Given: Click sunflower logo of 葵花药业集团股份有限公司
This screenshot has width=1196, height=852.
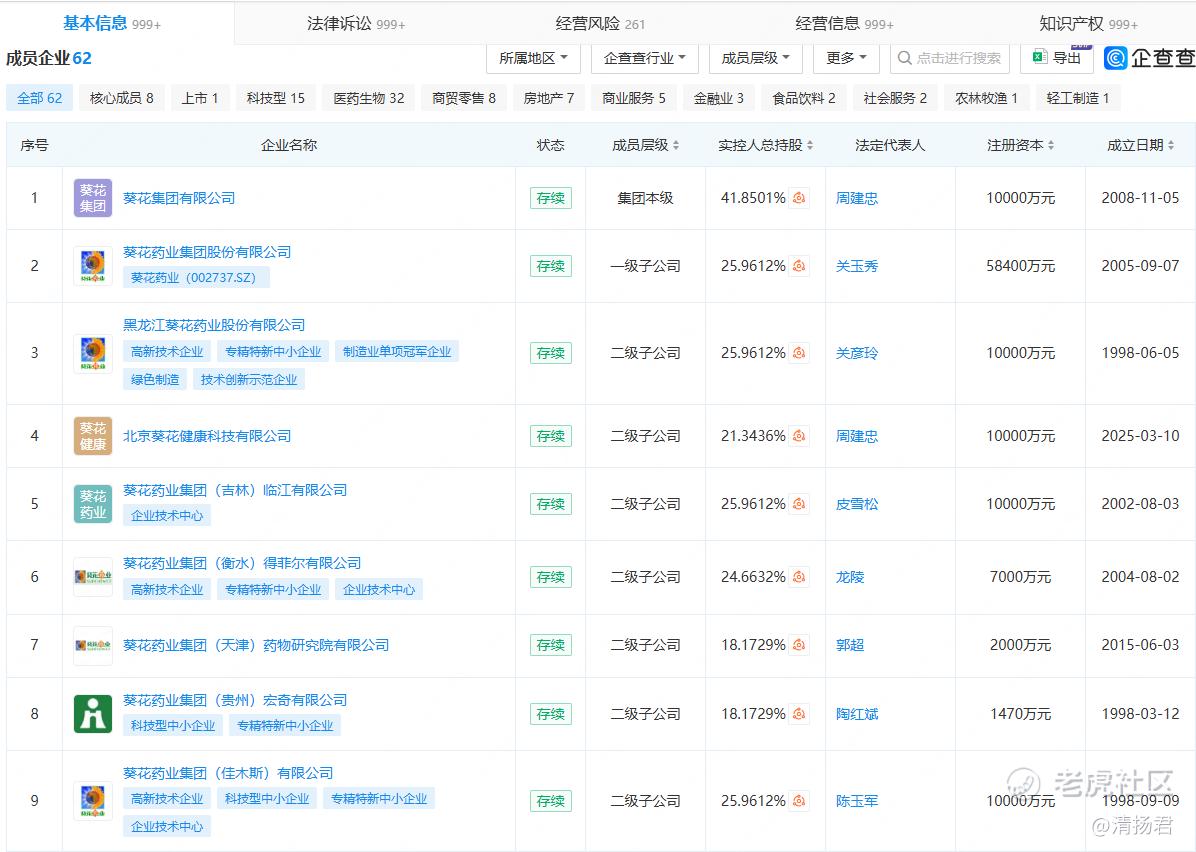Looking at the screenshot, I should (93, 266).
